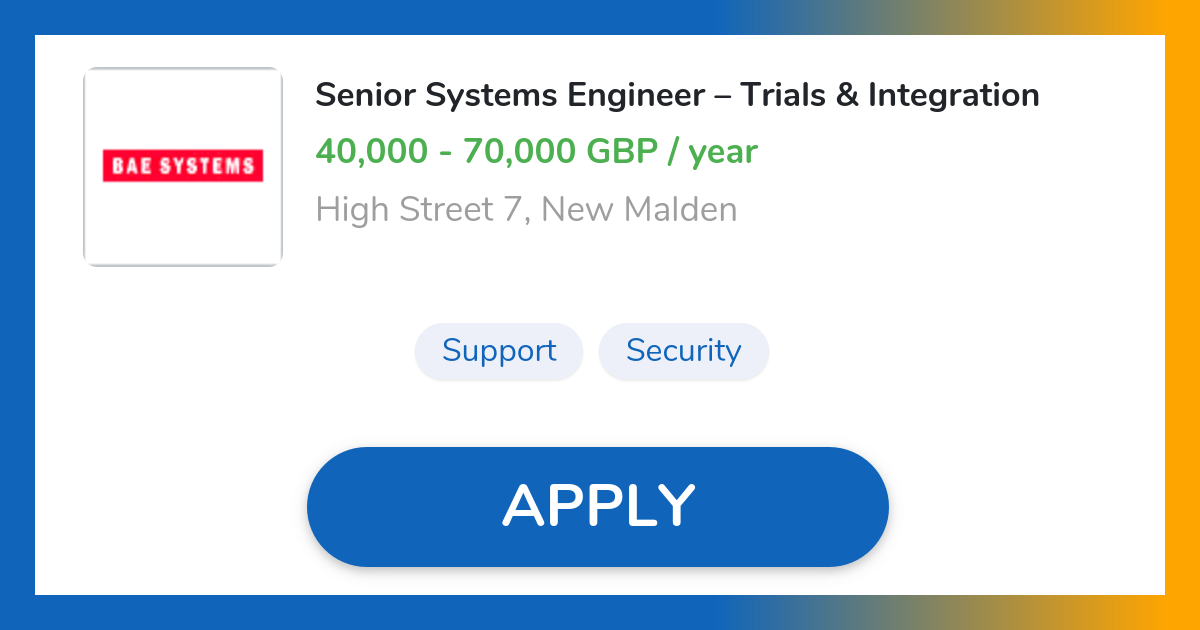Open the Trials & Integration job posting heading
This screenshot has height=630, width=1200.
click(x=676, y=95)
